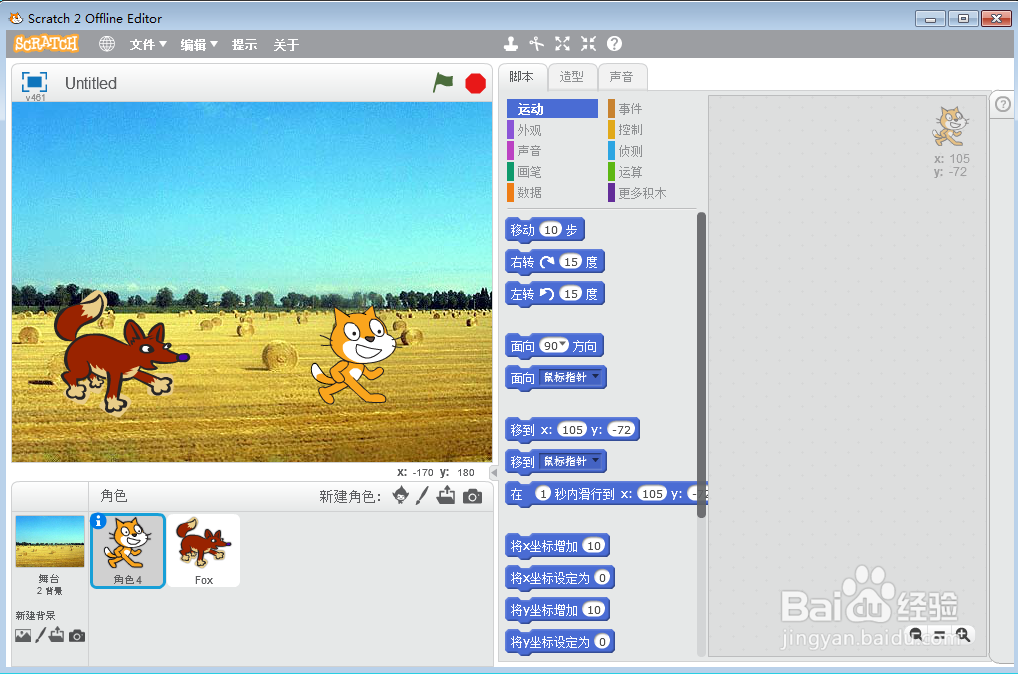
Task: Click the blocks palette vertical scrollbar
Action: [701, 365]
